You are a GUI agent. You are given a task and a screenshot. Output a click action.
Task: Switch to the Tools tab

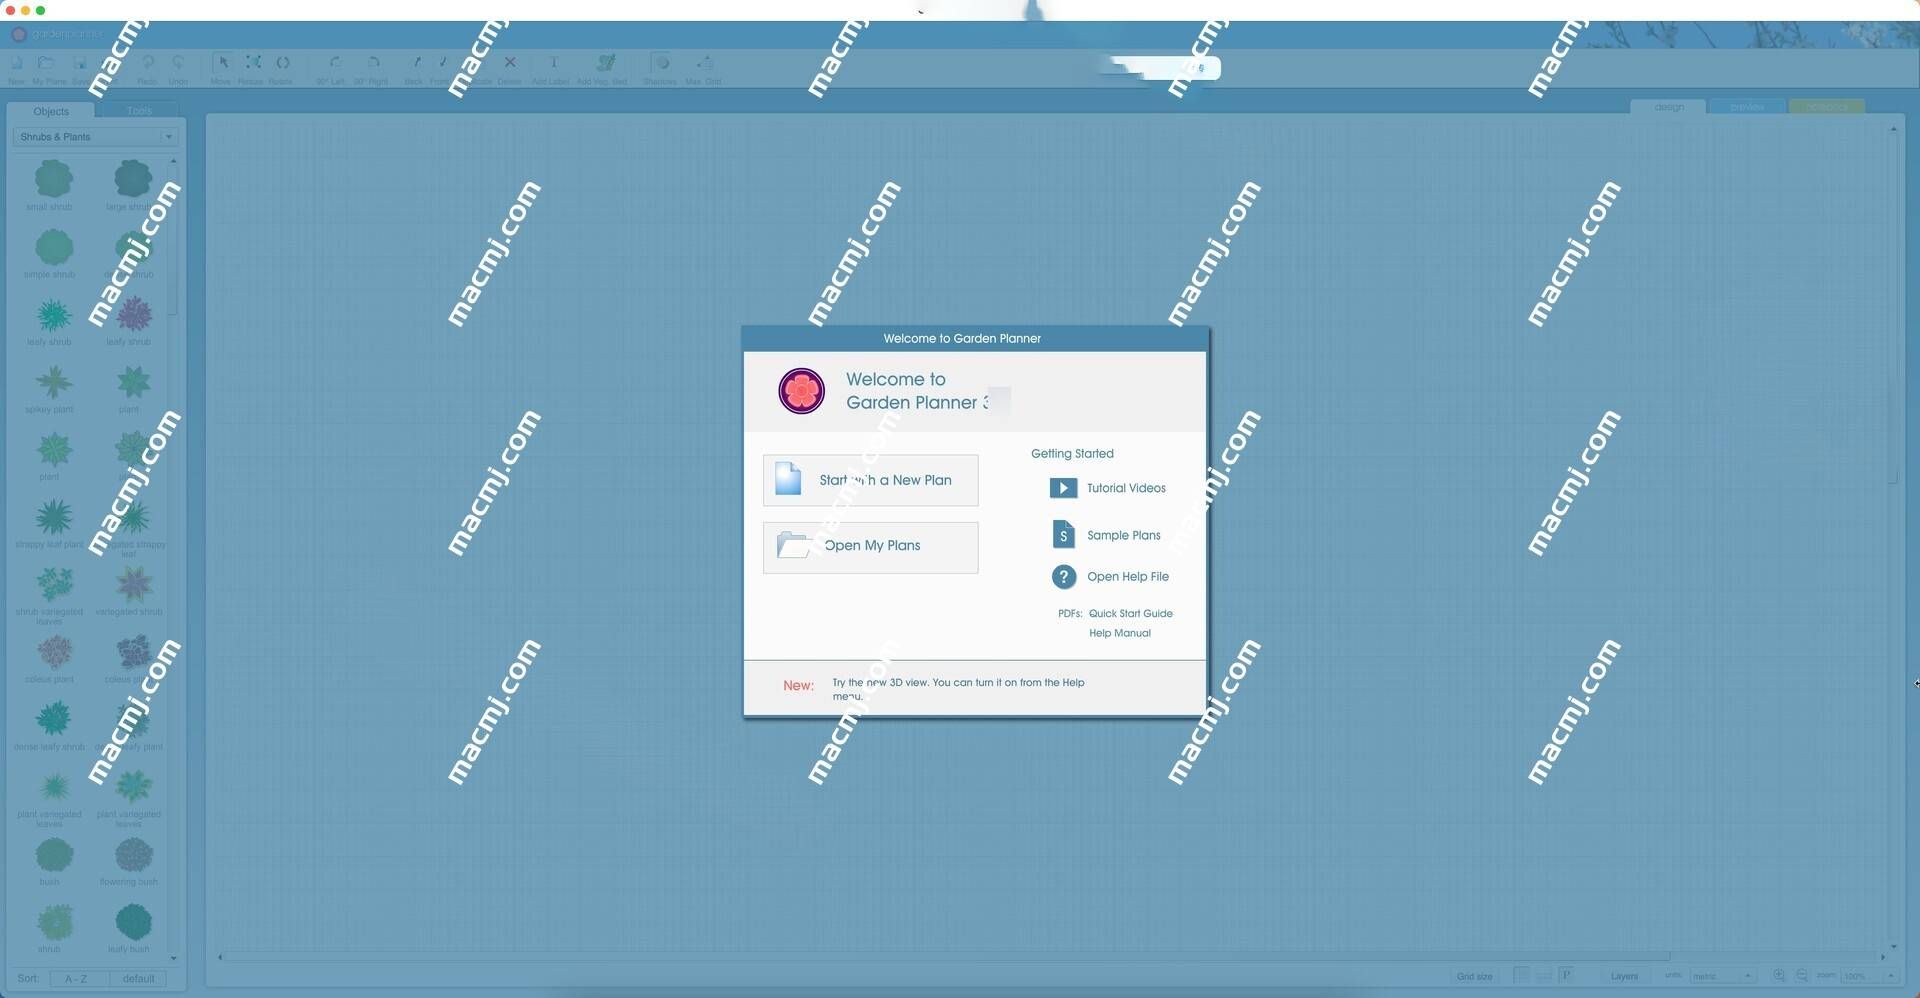coord(139,111)
